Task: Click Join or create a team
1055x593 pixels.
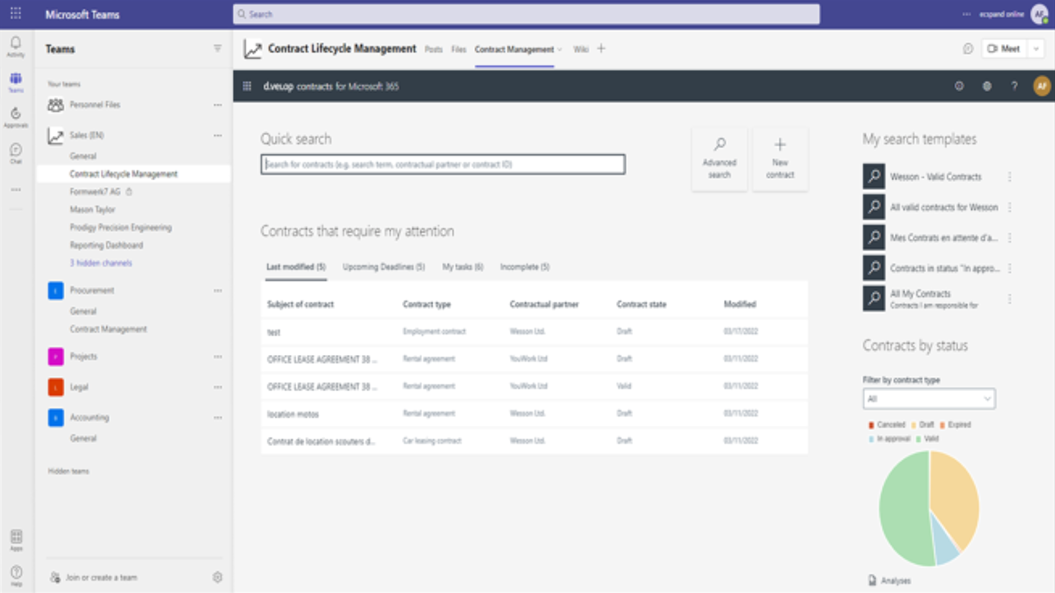Action: [x=101, y=577]
